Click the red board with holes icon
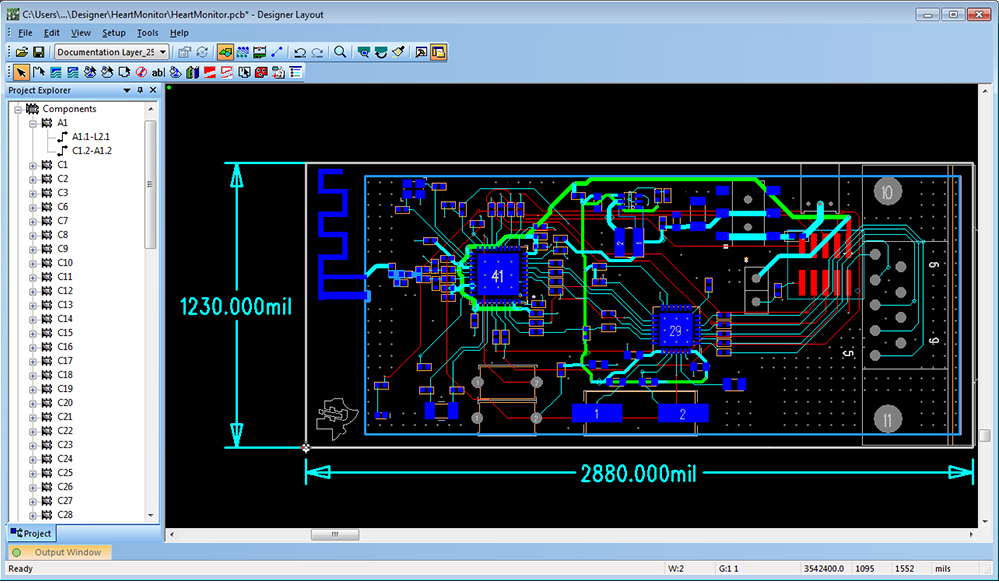Image resolution: width=999 pixels, height=583 pixels. [261, 72]
